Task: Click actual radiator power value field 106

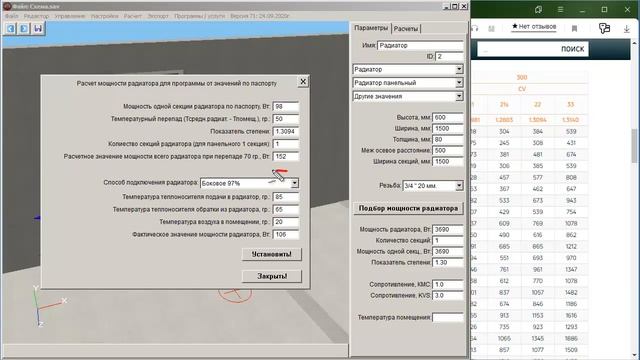Action: click(x=285, y=235)
